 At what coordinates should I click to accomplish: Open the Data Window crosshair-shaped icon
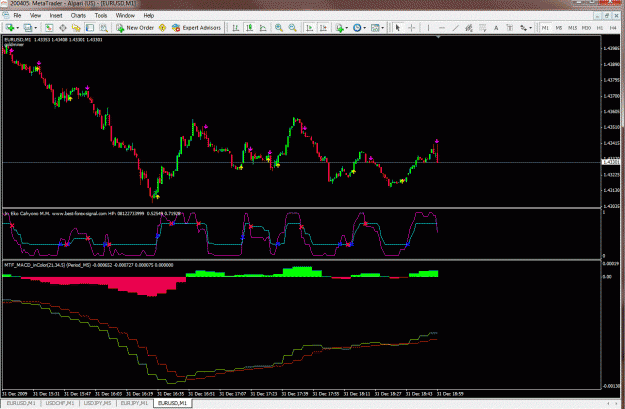[63, 28]
